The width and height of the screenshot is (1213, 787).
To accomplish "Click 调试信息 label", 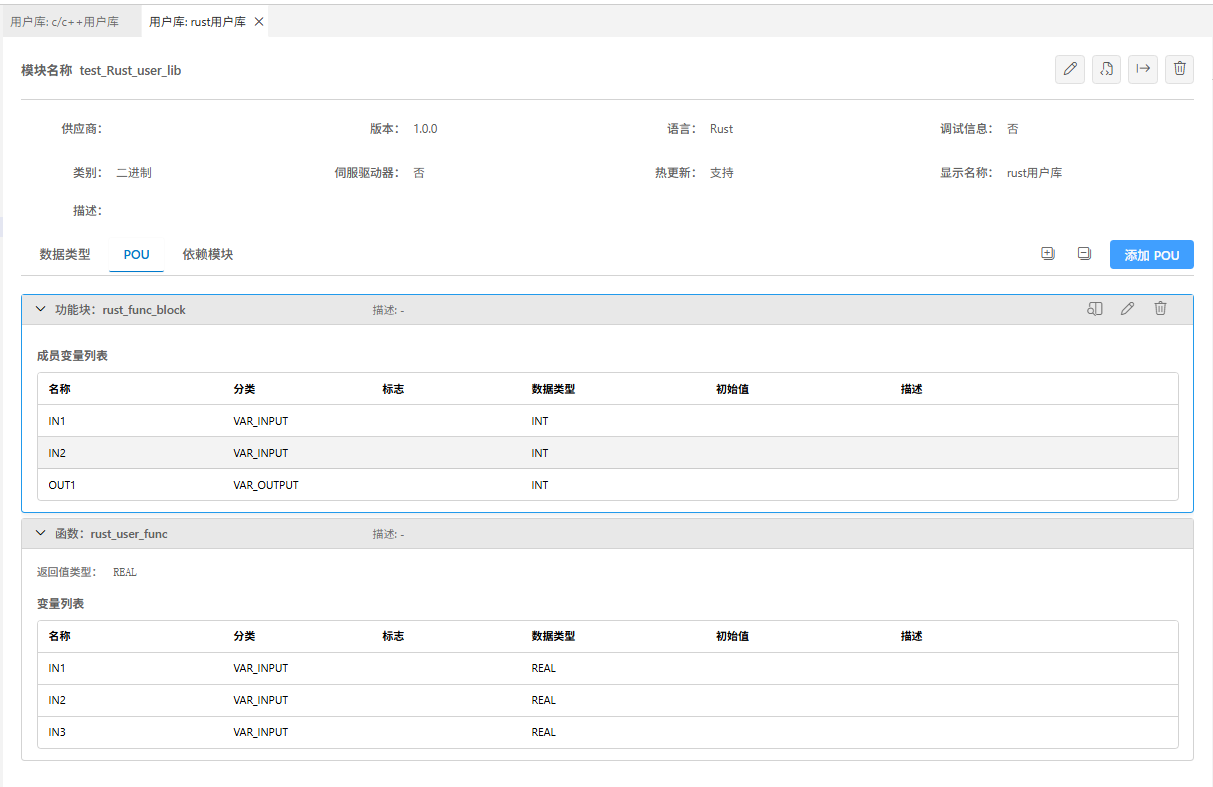I will (965, 129).
